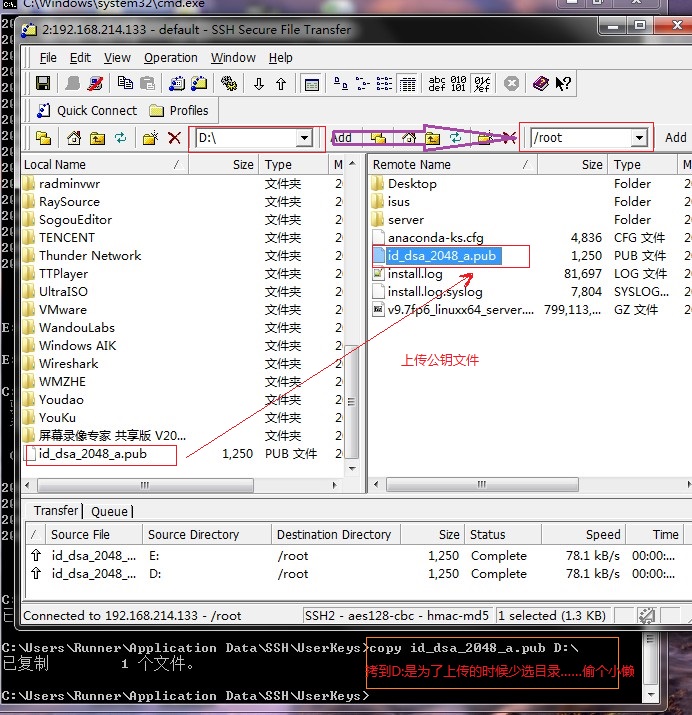Open the Operation menu
The width and height of the screenshot is (692, 715).
click(x=171, y=58)
